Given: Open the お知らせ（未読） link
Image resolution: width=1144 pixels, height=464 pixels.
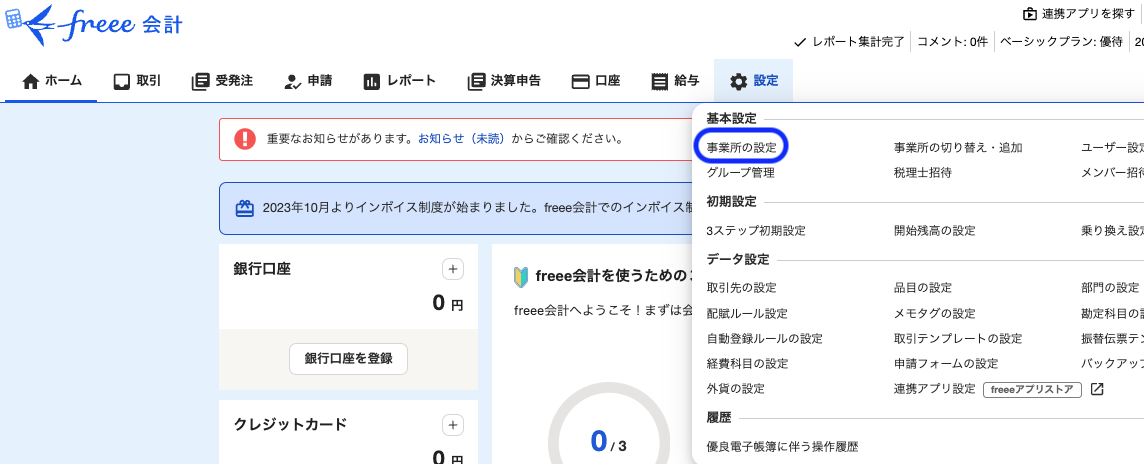Looking at the screenshot, I should 461,138.
